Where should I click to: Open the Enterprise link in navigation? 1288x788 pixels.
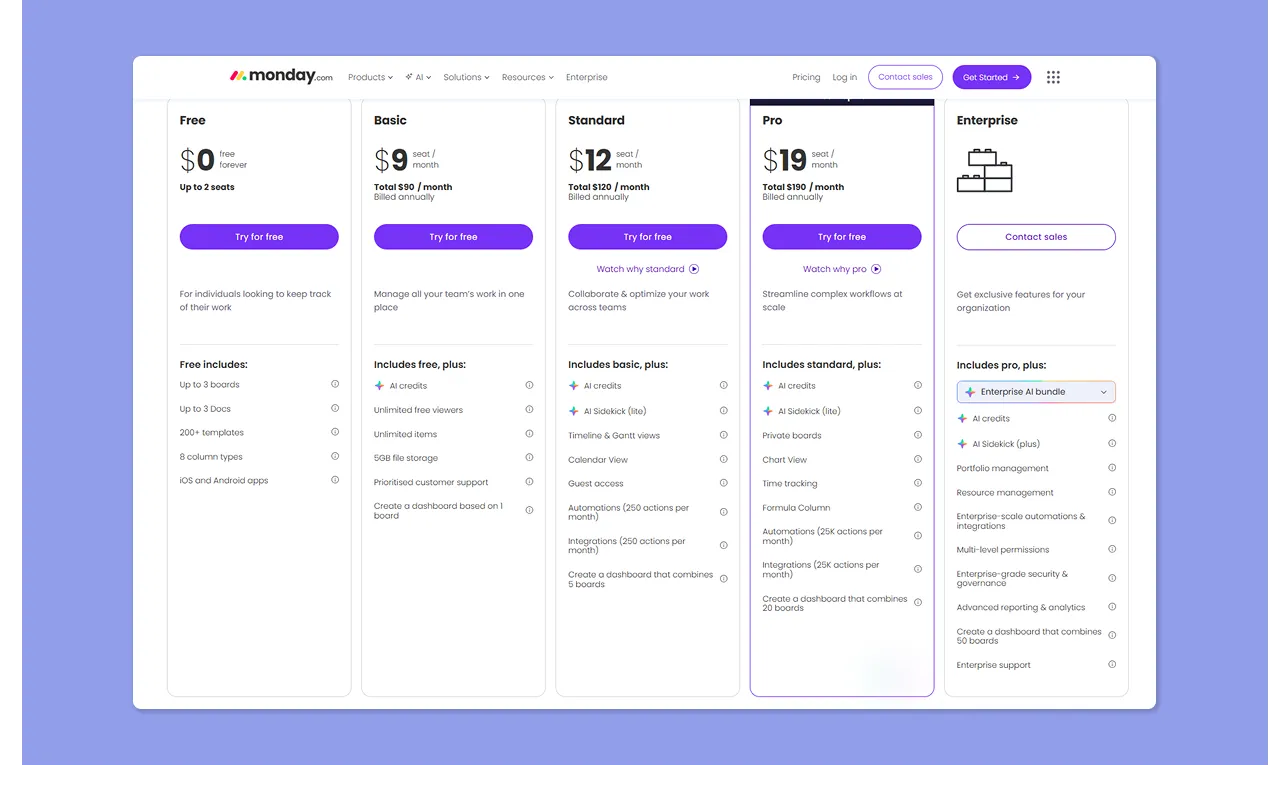point(587,77)
